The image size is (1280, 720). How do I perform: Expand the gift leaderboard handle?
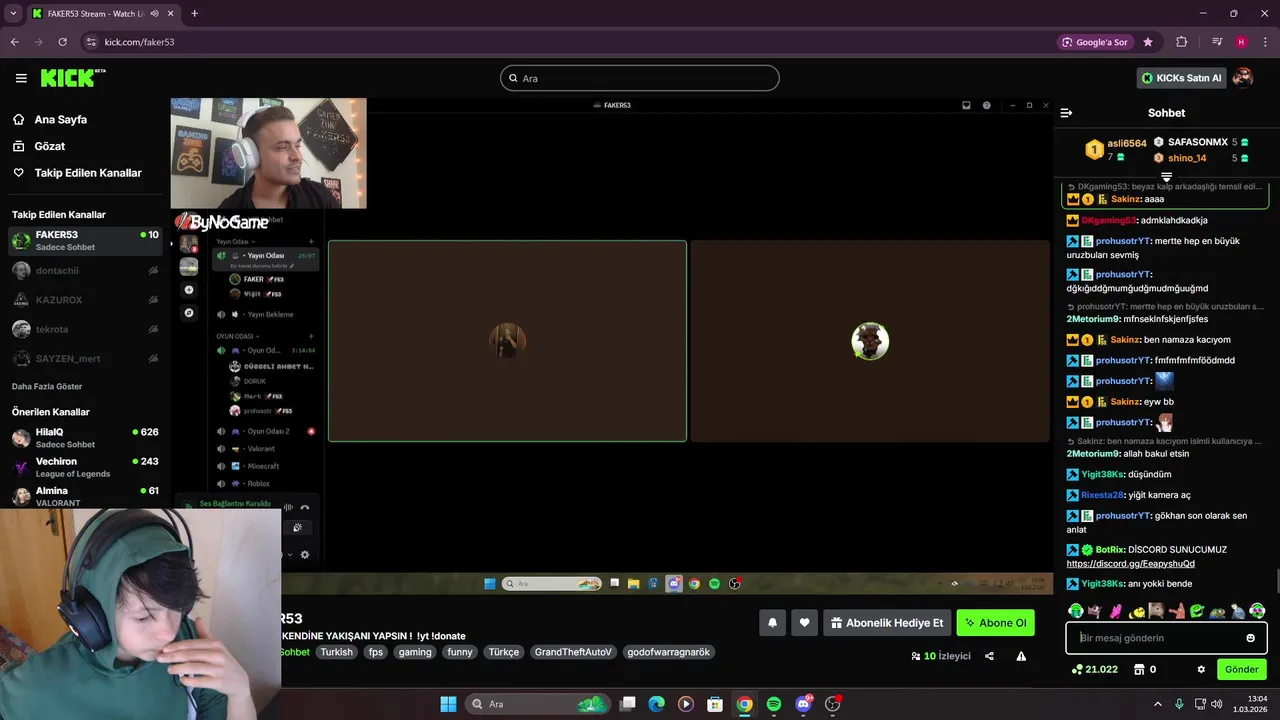coord(1166,177)
